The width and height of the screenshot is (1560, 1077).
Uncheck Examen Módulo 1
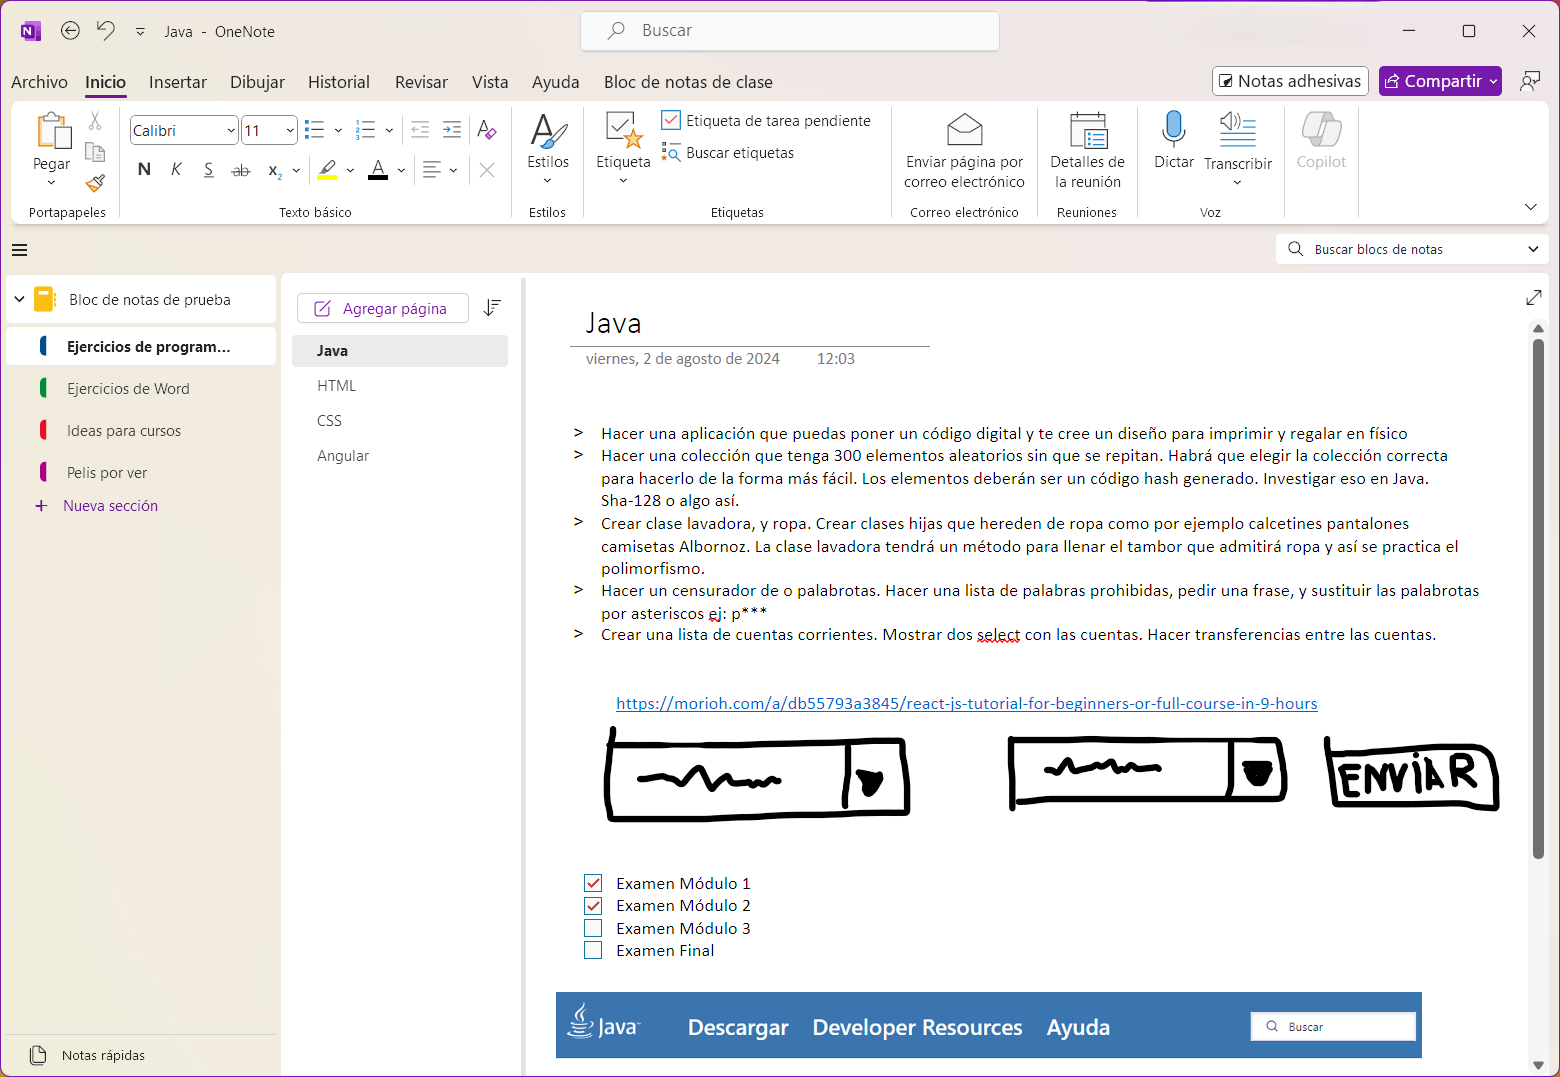point(593,883)
